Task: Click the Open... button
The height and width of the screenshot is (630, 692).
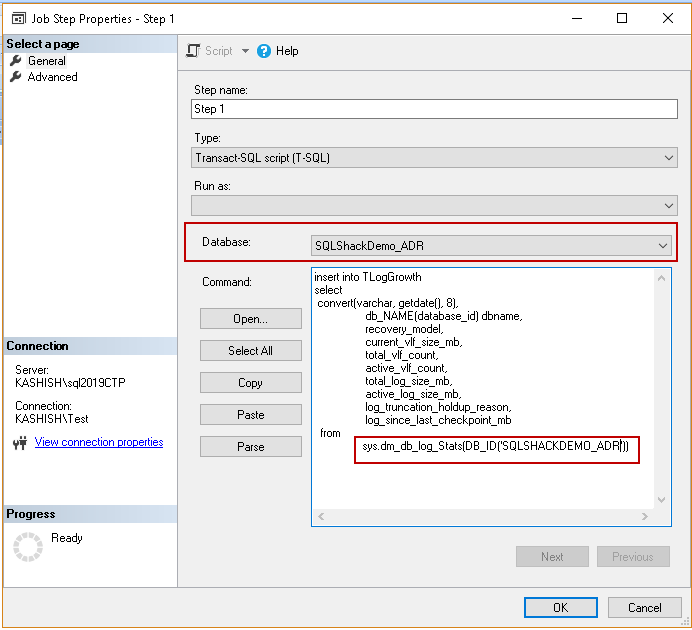Action: [x=251, y=319]
